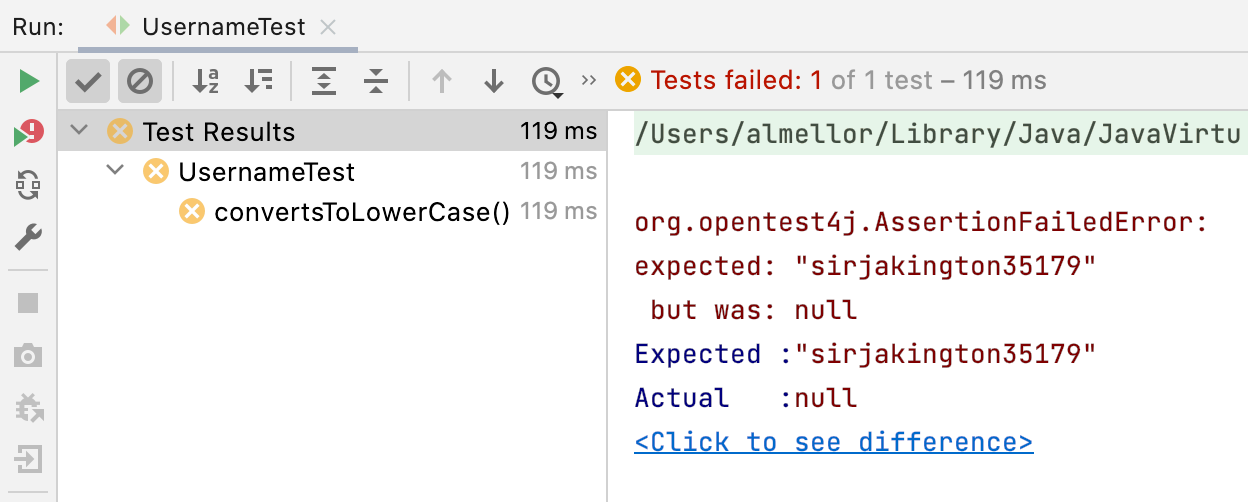Image resolution: width=1248 pixels, height=502 pixels.
Task: Expand all test nodes icon
Action: [324, 81]
